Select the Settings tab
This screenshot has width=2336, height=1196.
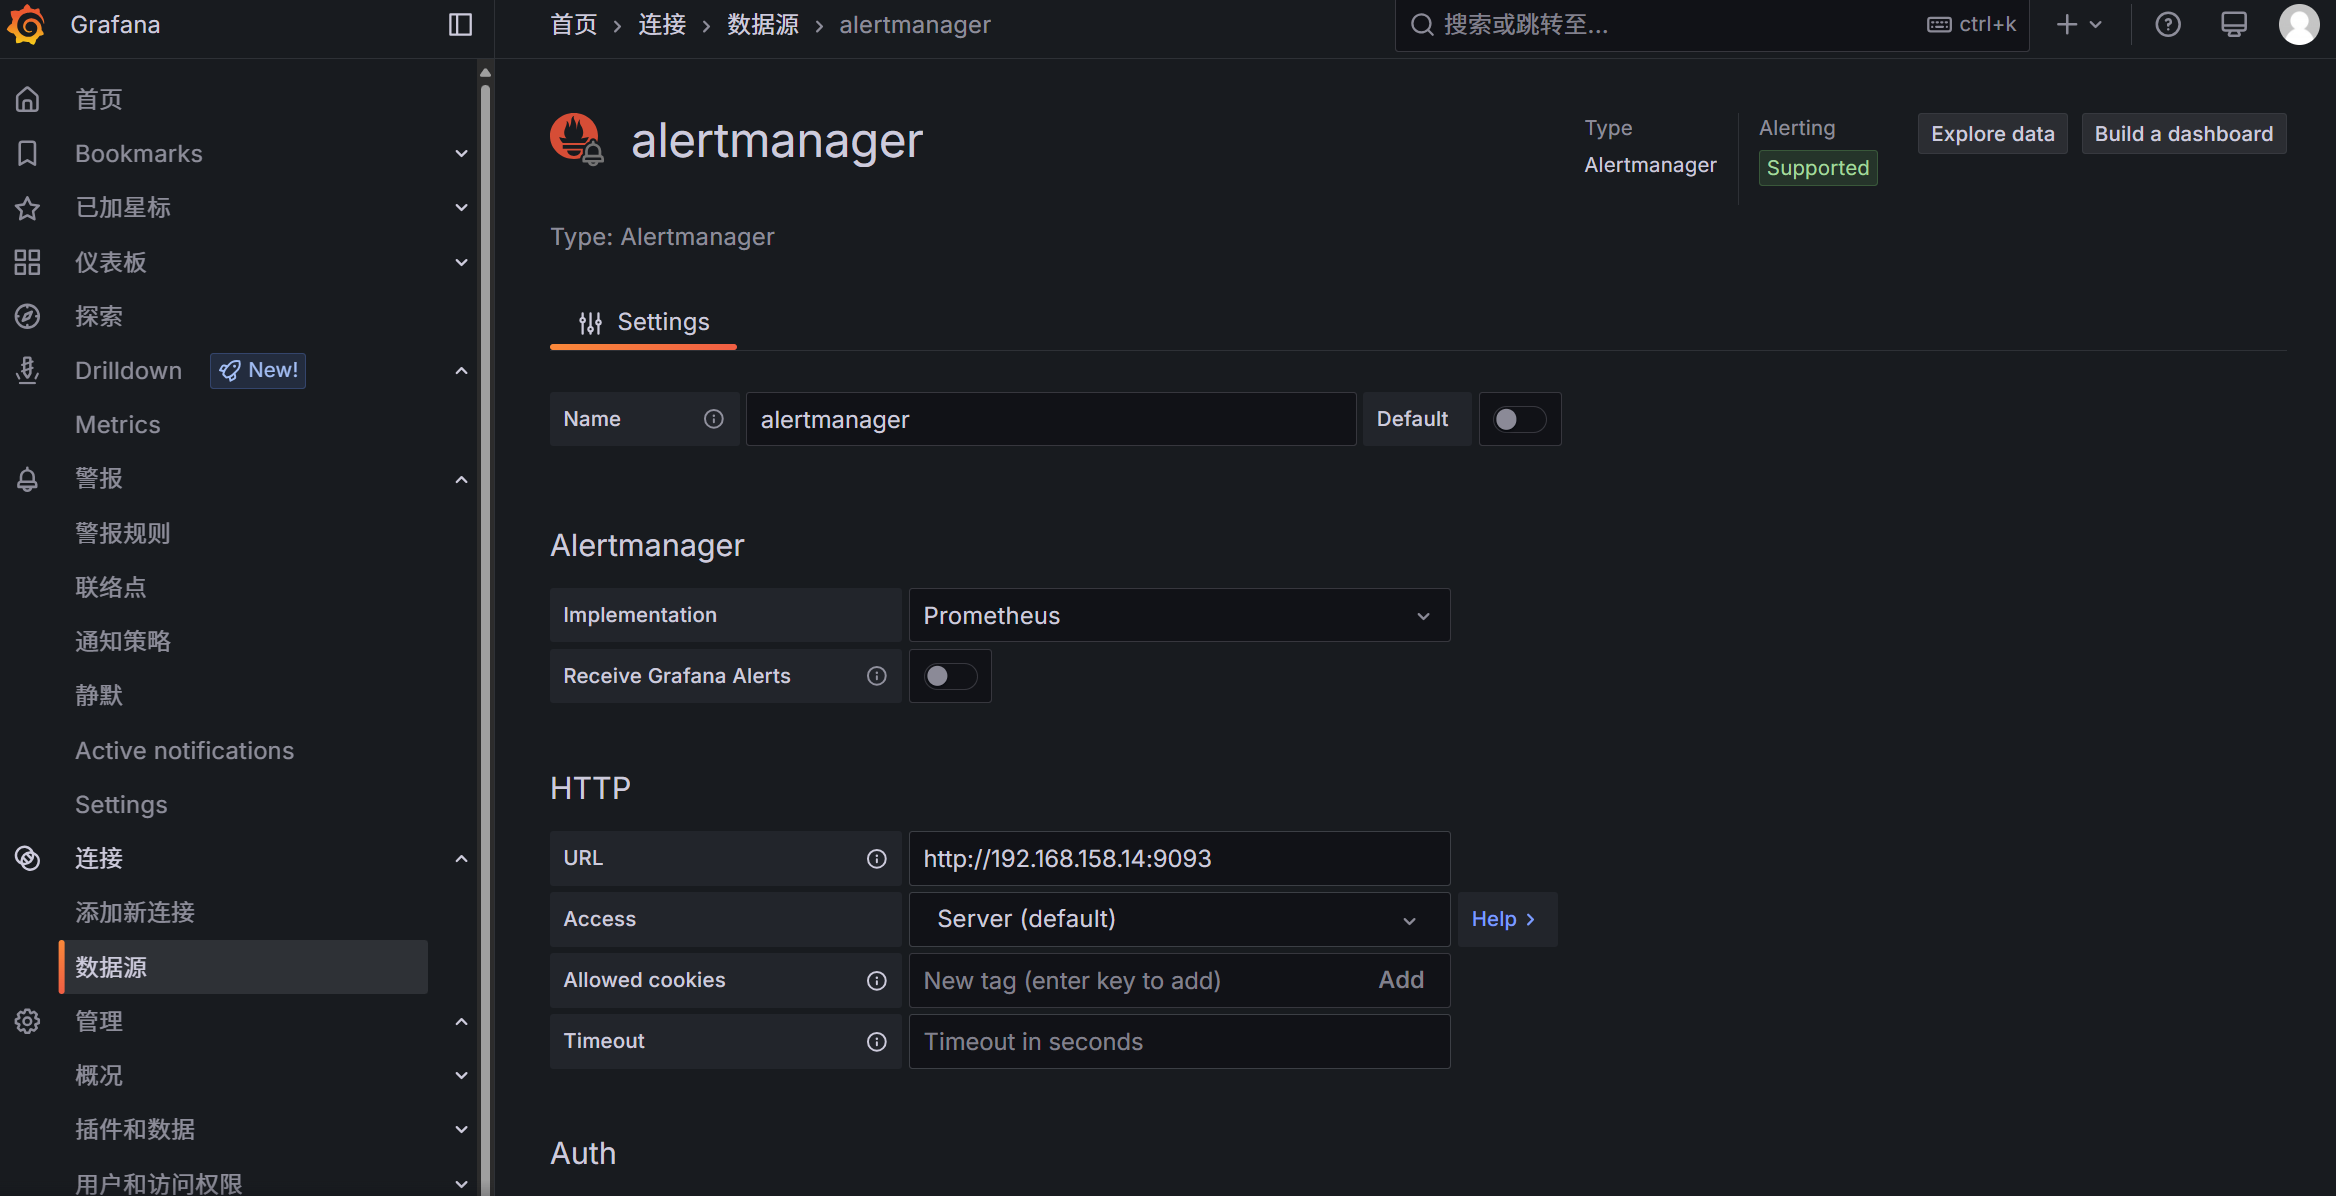coord(643,322)
